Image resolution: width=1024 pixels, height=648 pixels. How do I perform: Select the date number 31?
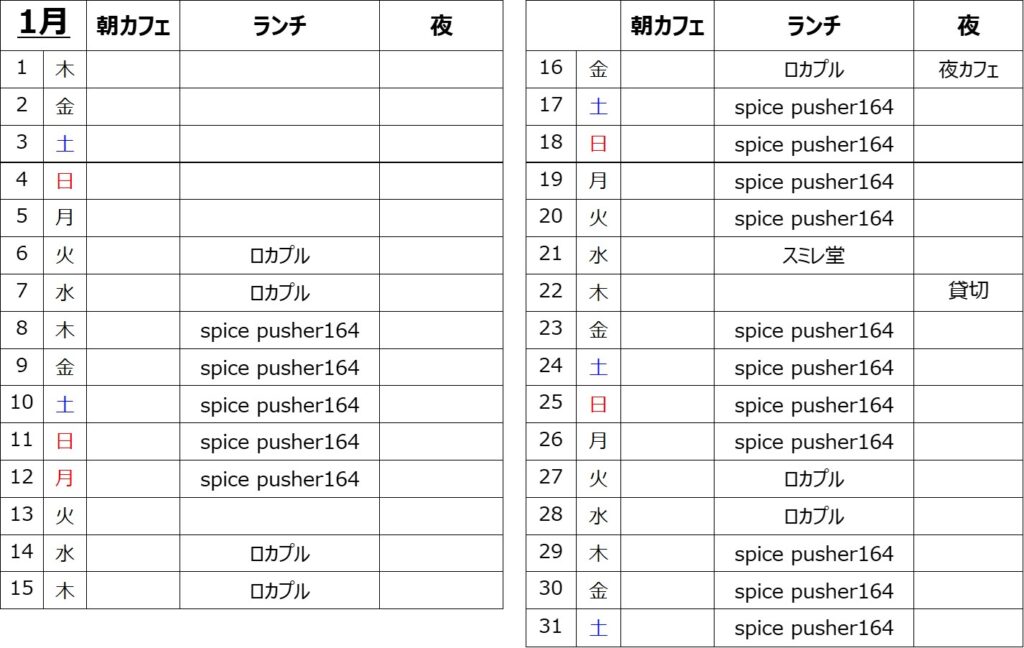pyautogui.click(x=551, y=627)
